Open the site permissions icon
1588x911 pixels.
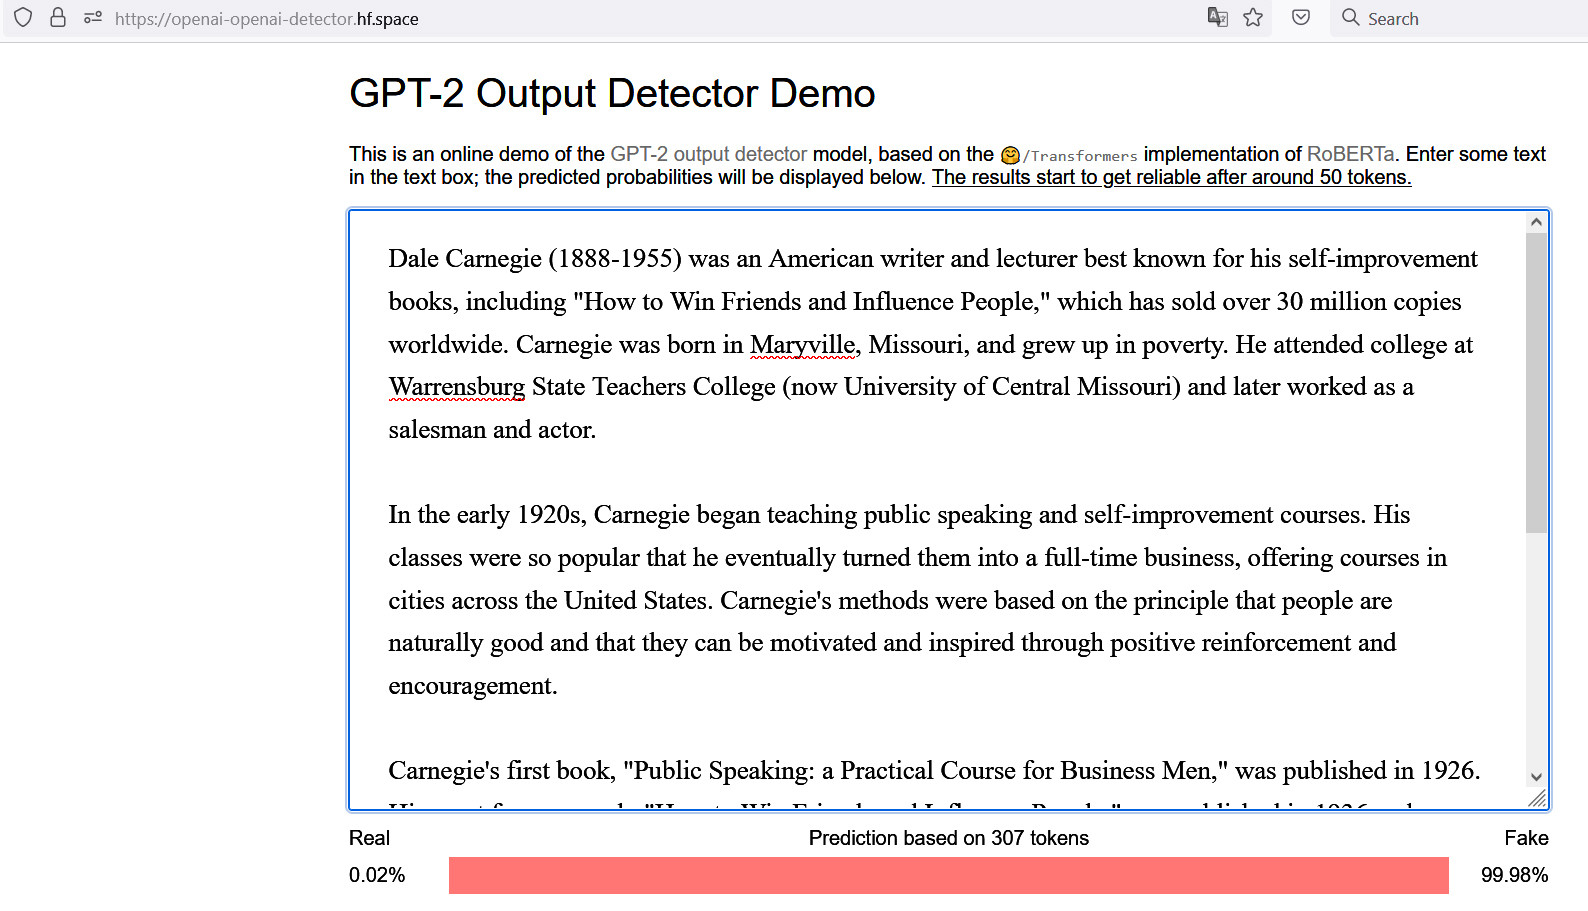pyautogui.click(x=93, y=18)
